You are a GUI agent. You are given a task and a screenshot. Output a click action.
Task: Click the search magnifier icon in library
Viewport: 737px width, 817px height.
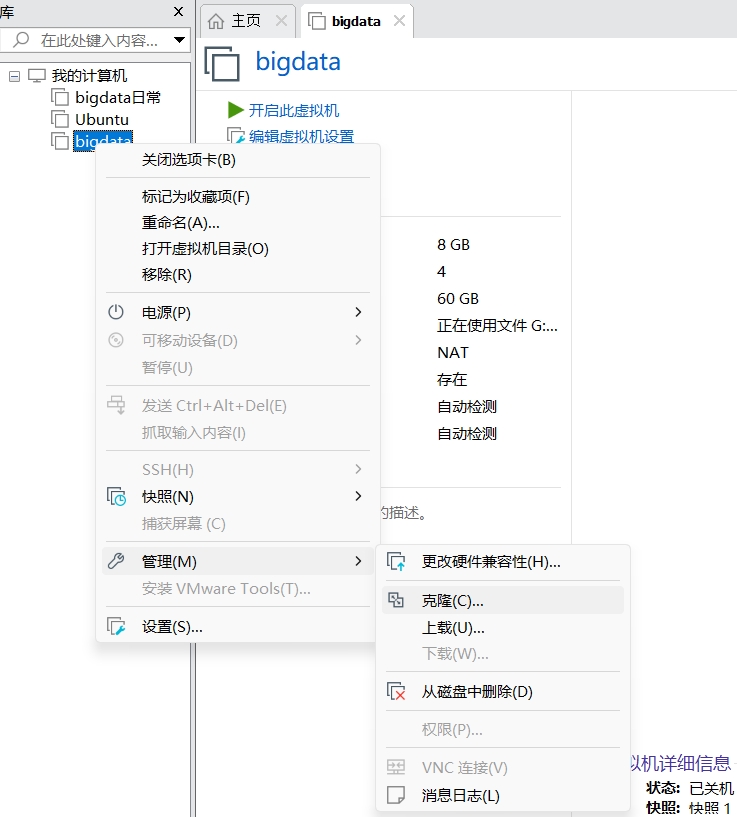tap(21, 40)
